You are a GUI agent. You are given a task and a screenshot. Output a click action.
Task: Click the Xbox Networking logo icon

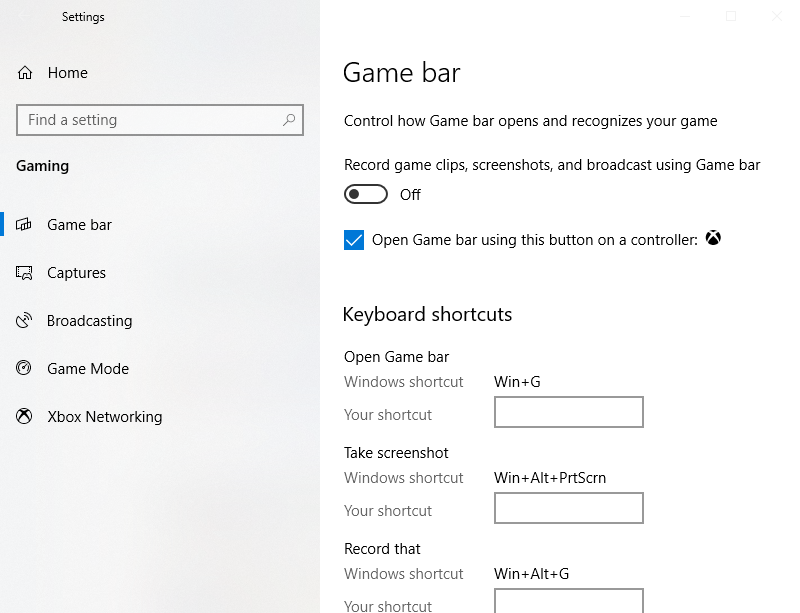[23, 416]
